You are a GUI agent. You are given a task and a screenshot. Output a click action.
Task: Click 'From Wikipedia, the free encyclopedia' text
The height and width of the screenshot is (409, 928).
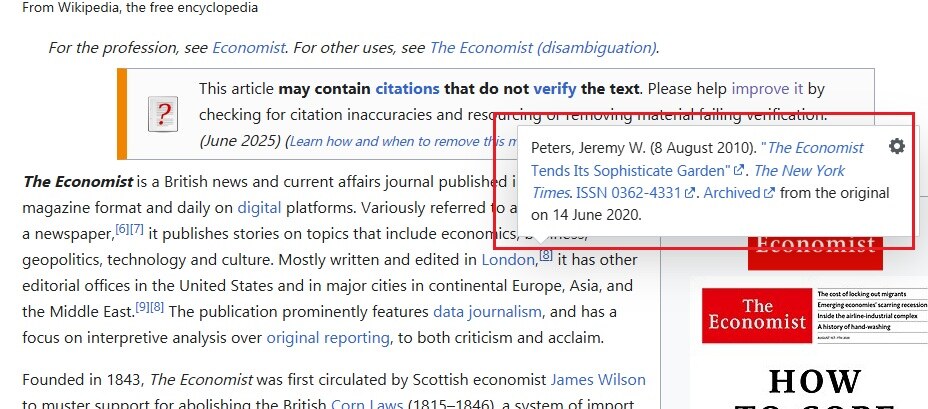point(140,8)
